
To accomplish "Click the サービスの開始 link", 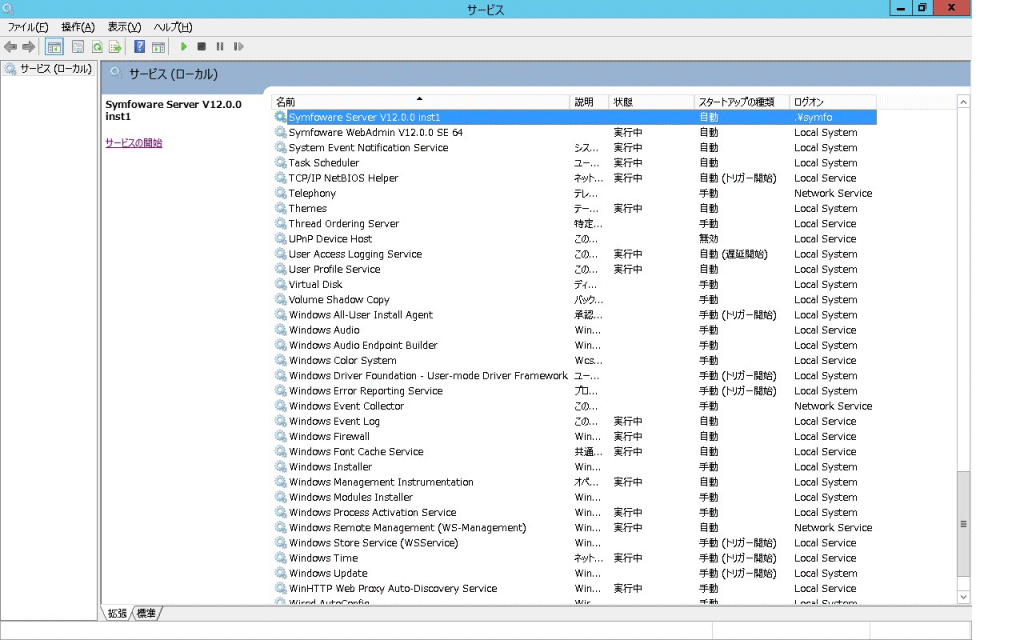I will [x=134, y=143].
